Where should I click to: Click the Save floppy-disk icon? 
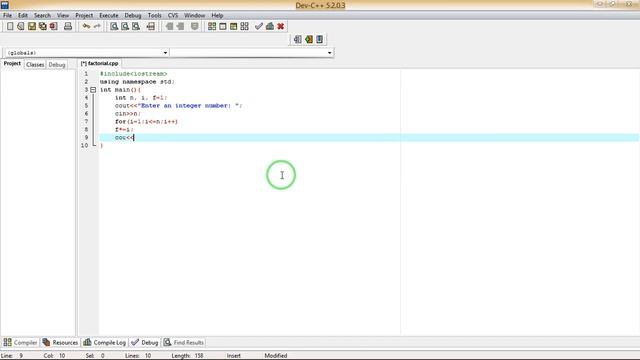32,27
